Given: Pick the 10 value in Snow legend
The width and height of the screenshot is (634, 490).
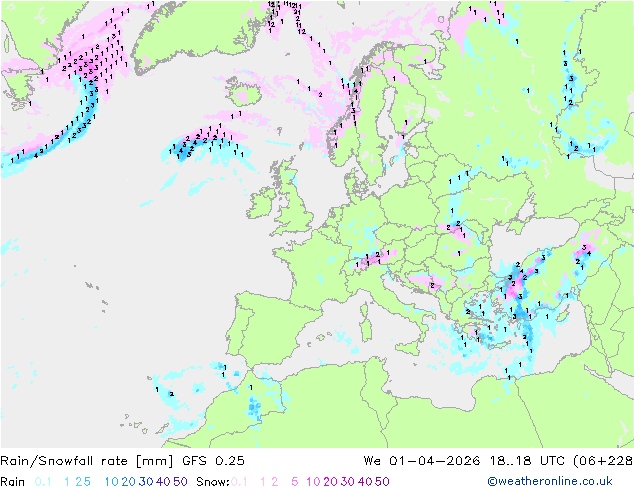Looking at the screenshot, I should pyautogui.click(x=313, y=482).
